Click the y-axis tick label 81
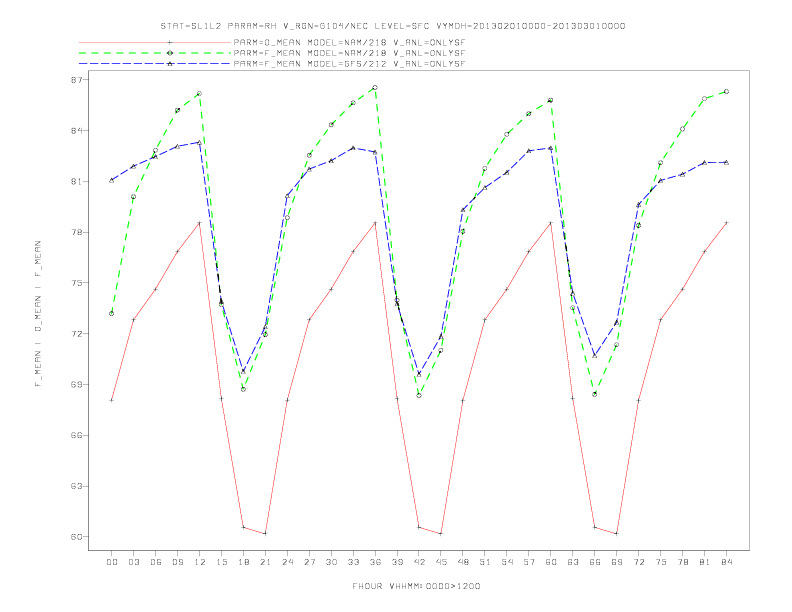The image size is (792, 612). [x=76, y=181]
